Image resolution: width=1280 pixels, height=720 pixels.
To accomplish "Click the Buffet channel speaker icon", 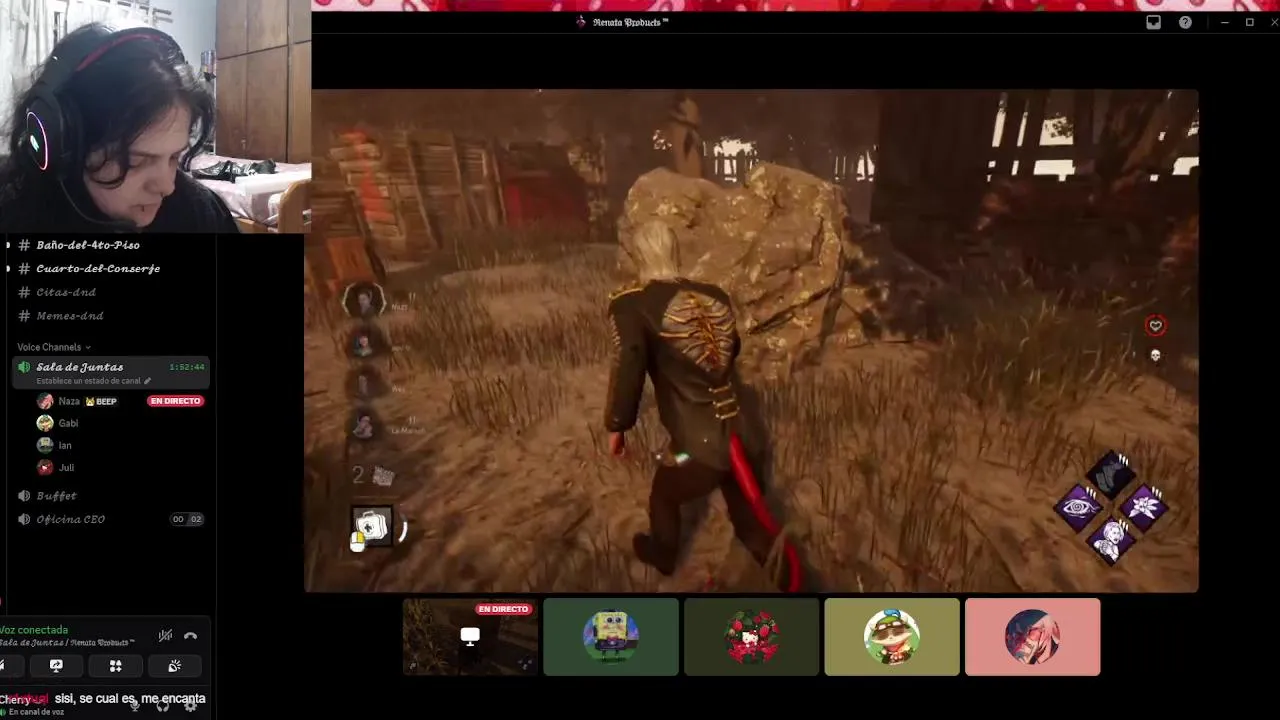I will 24,496.
